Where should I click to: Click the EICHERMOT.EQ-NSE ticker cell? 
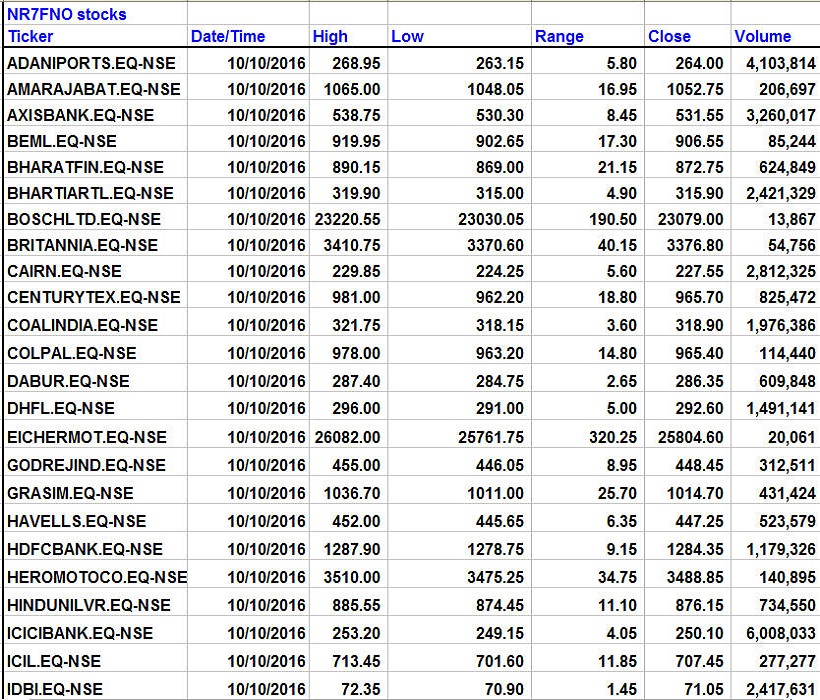coord(87,437)
